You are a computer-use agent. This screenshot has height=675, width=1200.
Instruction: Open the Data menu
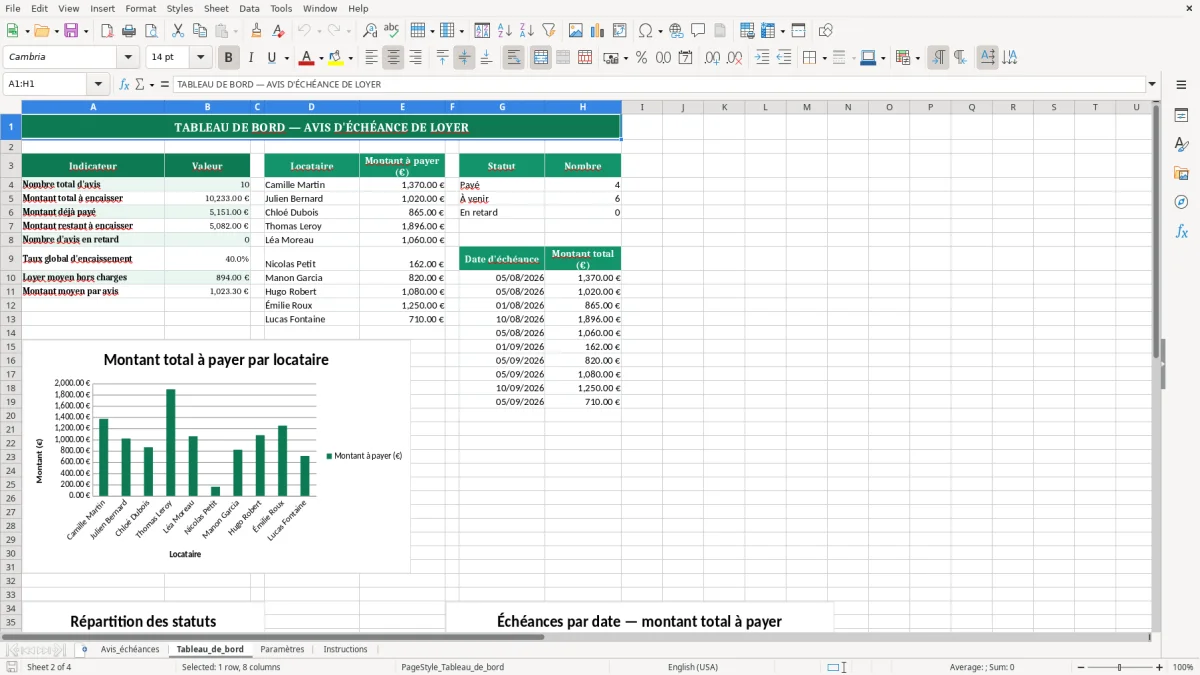(x=249, y=8)
